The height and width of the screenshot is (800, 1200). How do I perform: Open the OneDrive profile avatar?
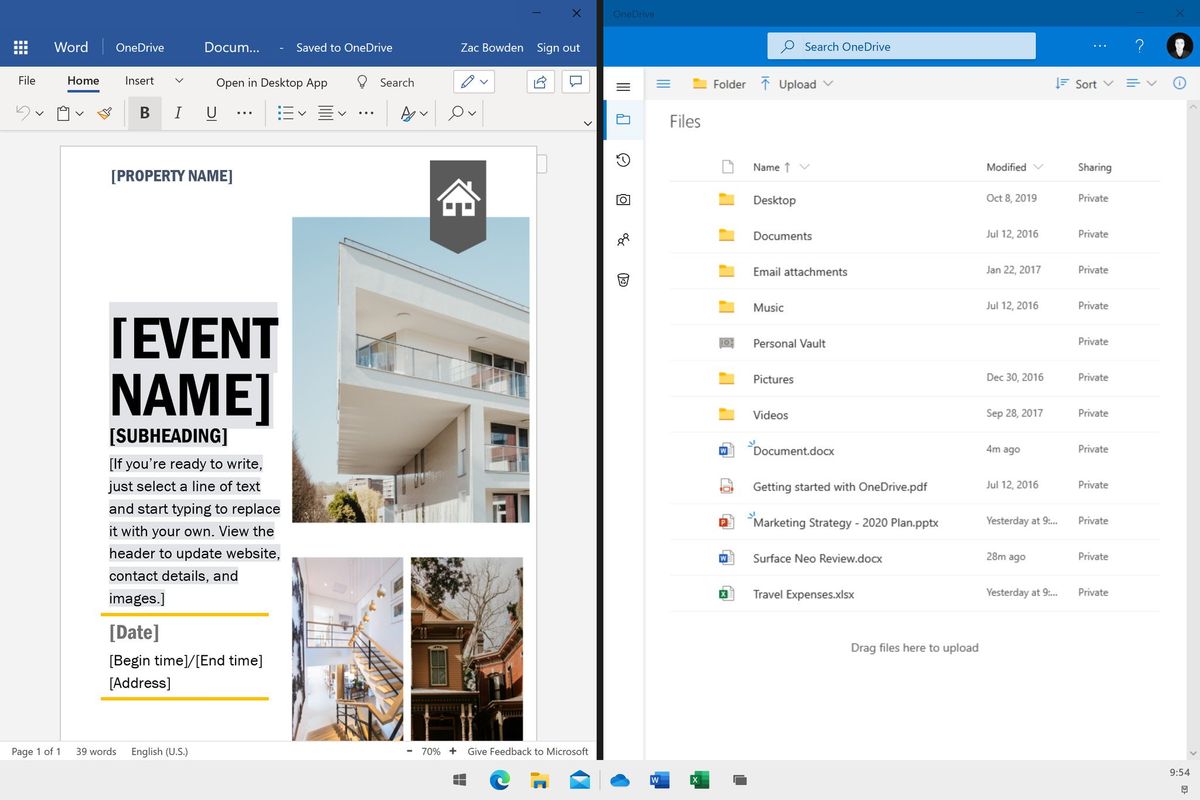1179,46
